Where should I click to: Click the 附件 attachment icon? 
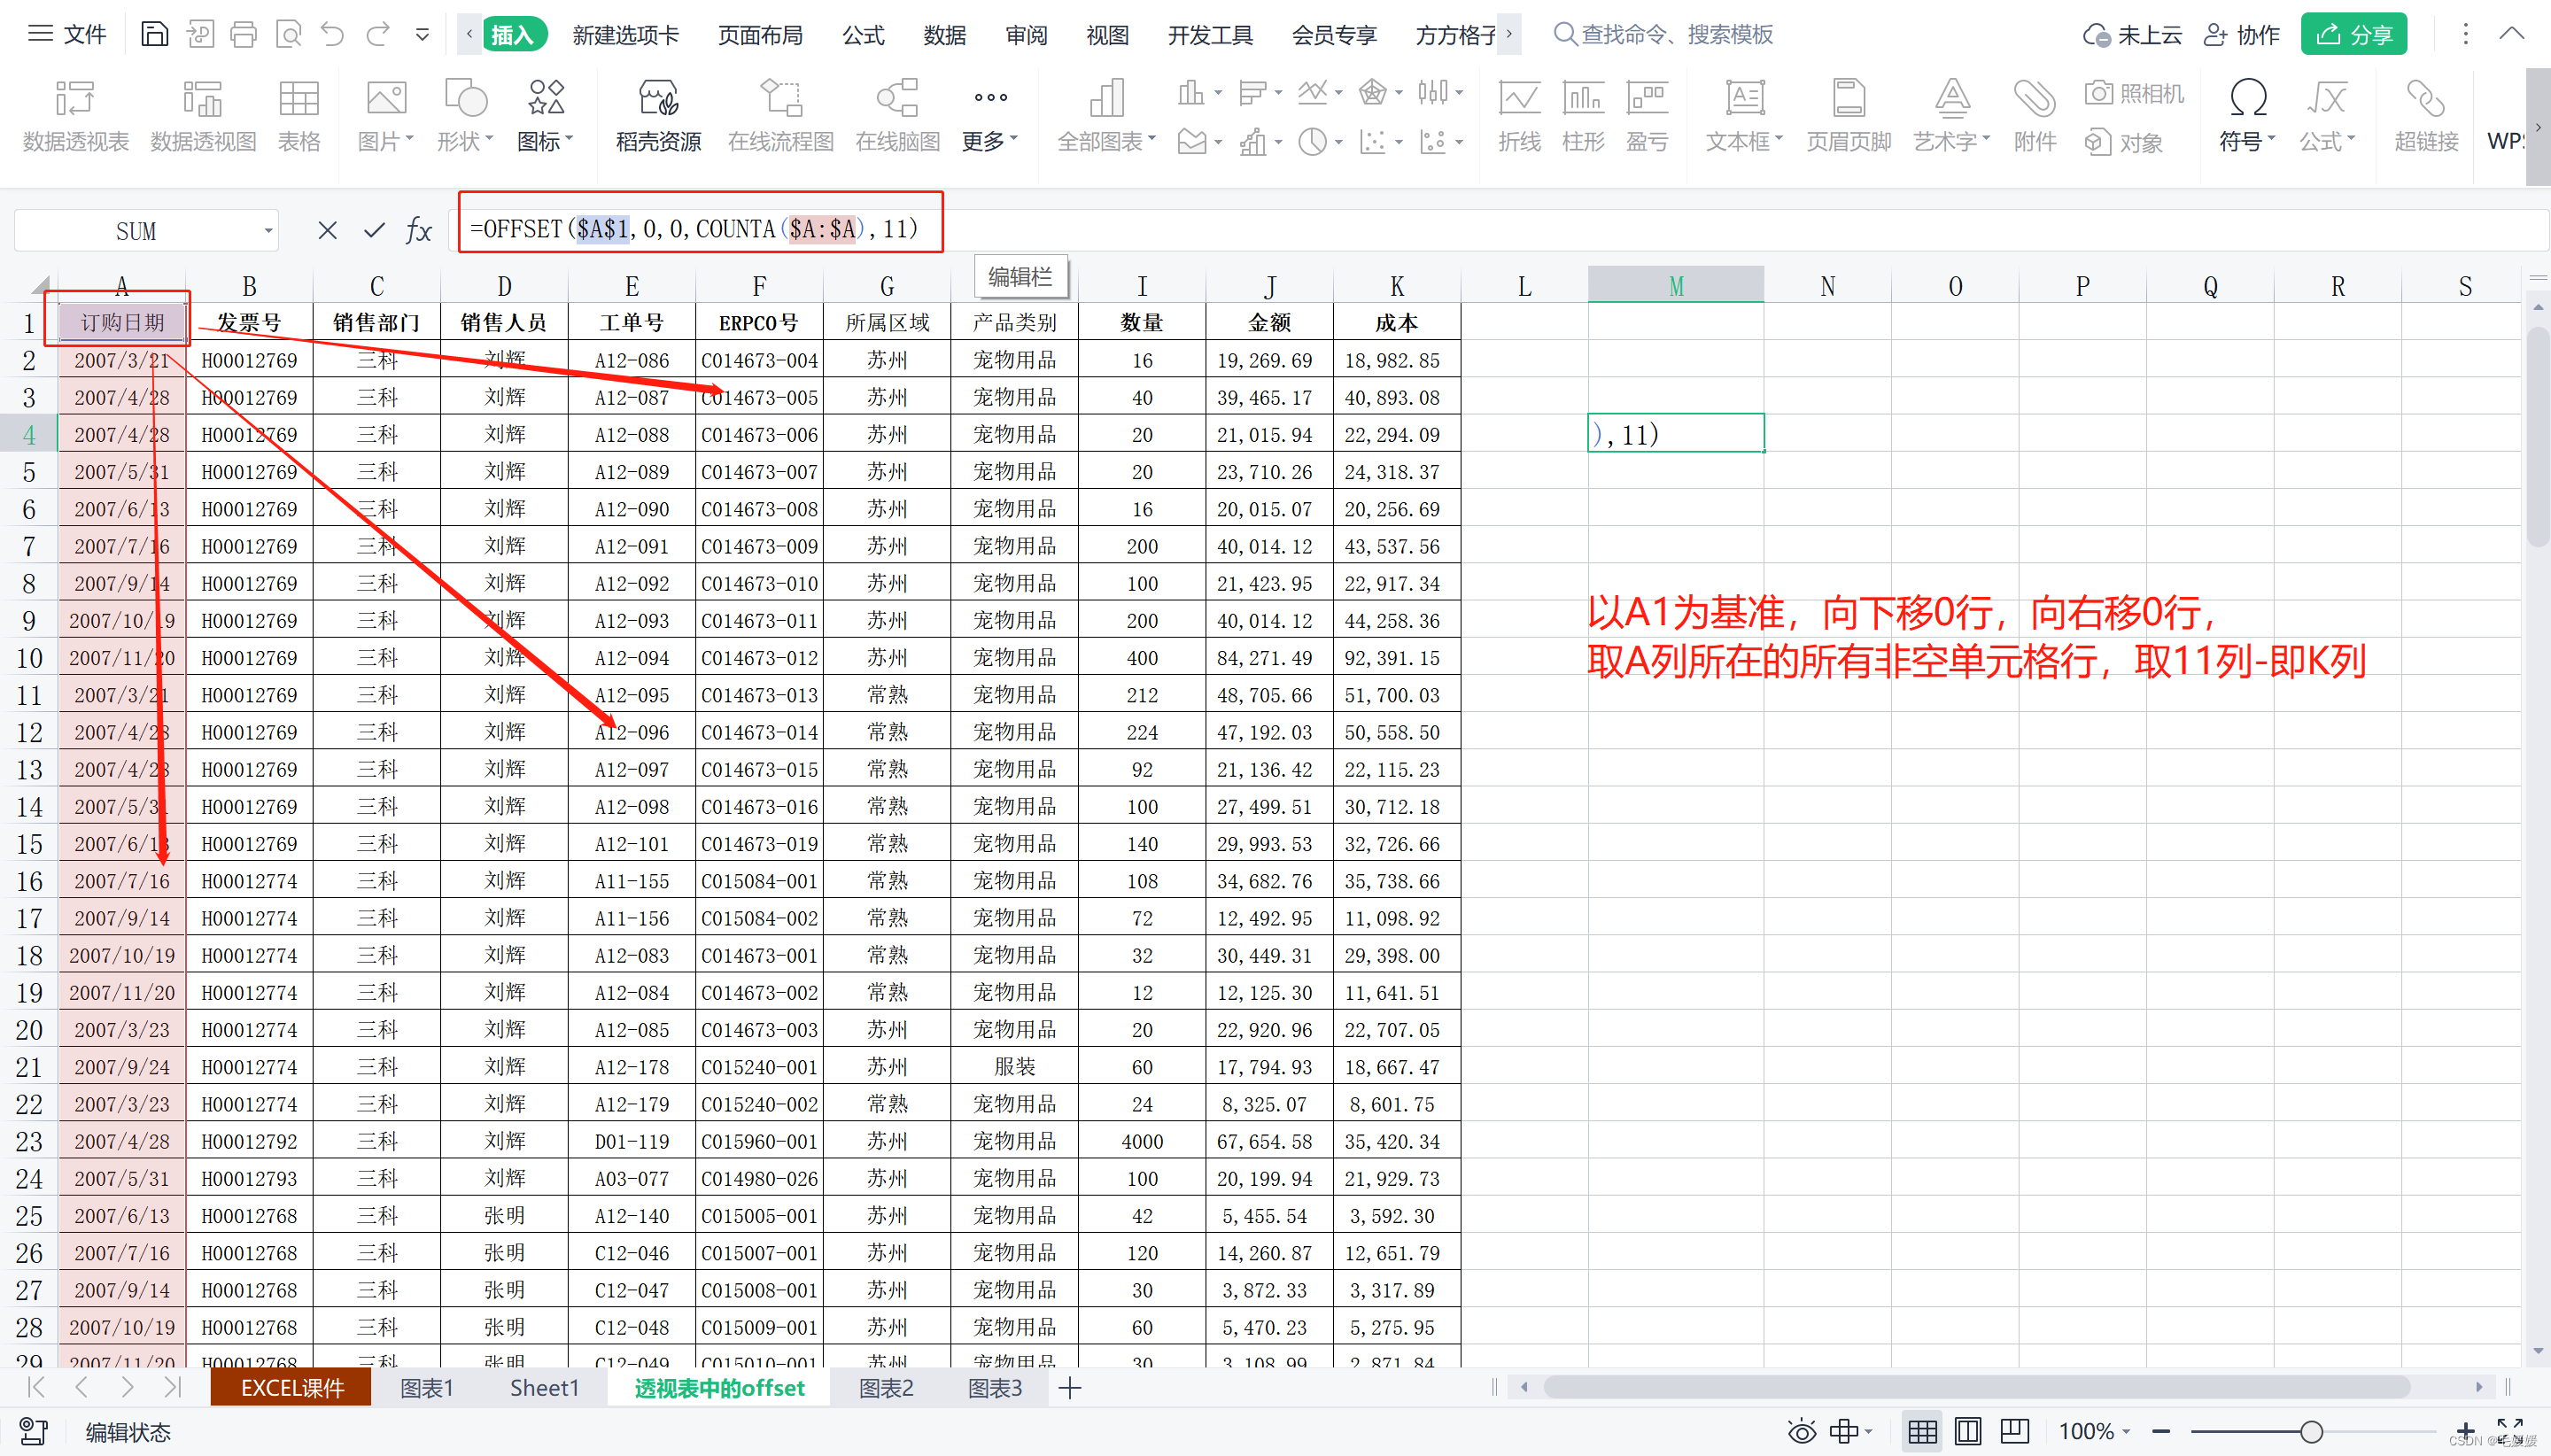click(x=2034, y=116)
